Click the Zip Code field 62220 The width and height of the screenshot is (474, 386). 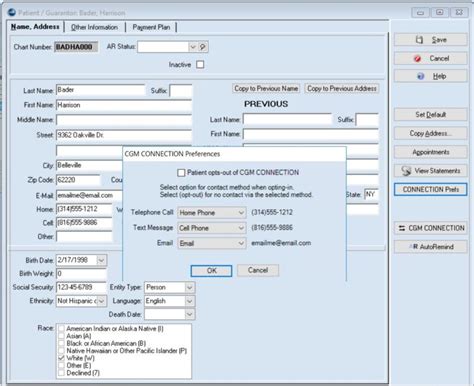pos(78,180)
